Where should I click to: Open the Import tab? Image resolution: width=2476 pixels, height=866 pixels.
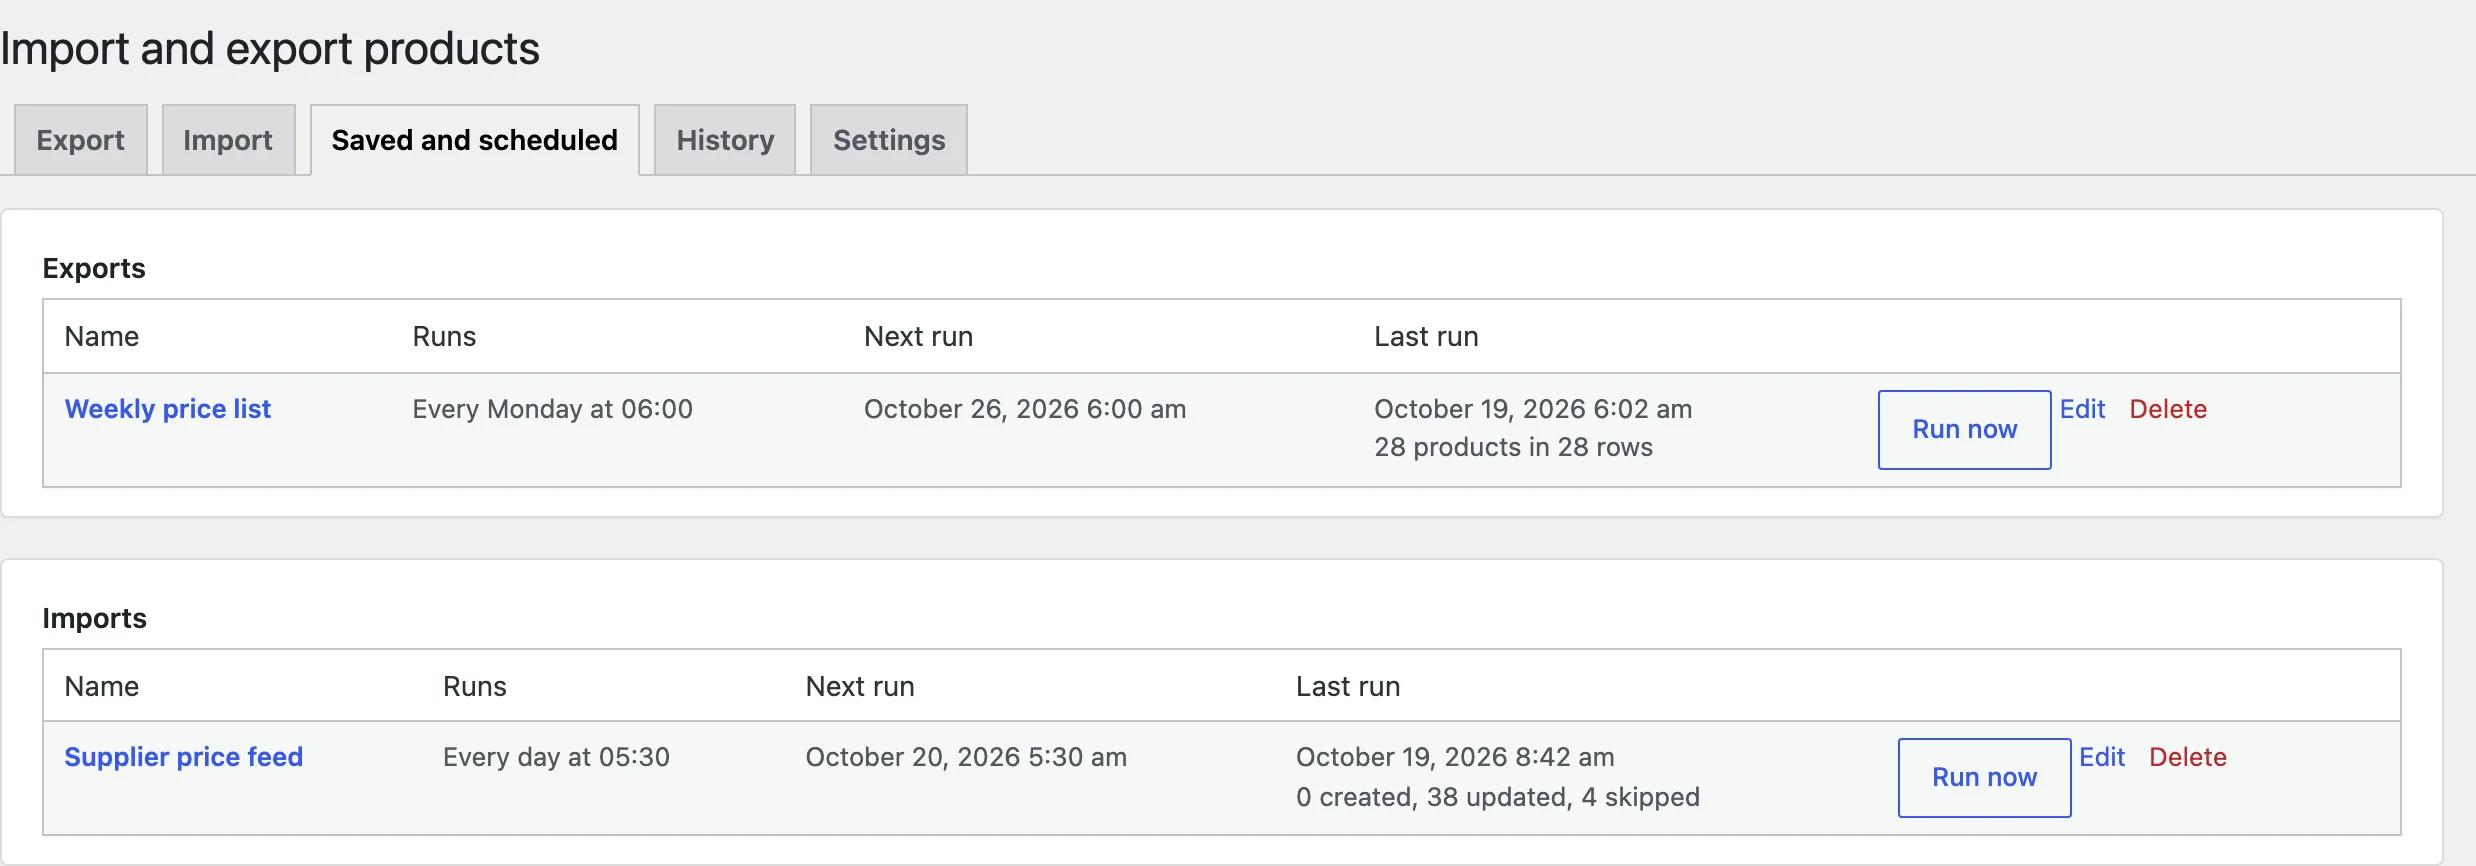click(228, 140)
